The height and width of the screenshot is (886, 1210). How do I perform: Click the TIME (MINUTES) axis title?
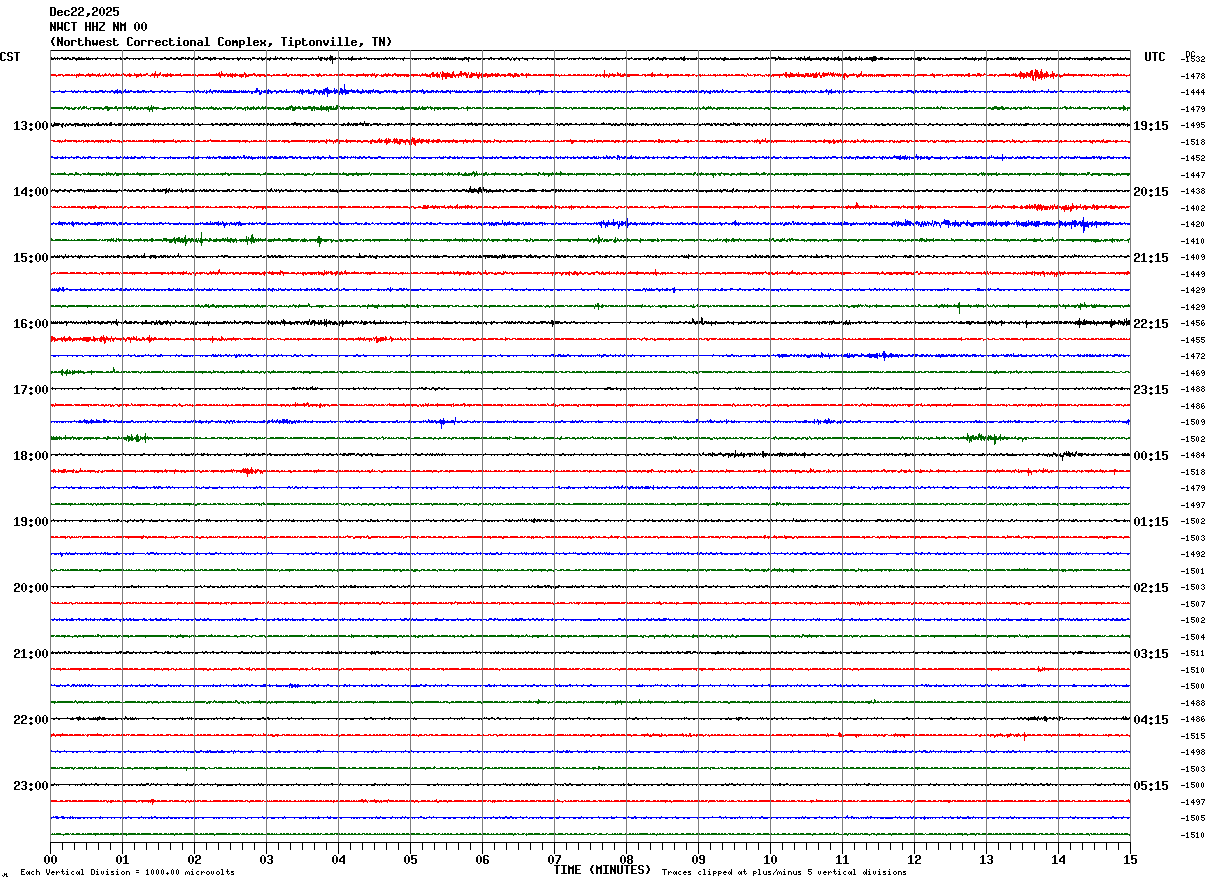coord(602,870)
